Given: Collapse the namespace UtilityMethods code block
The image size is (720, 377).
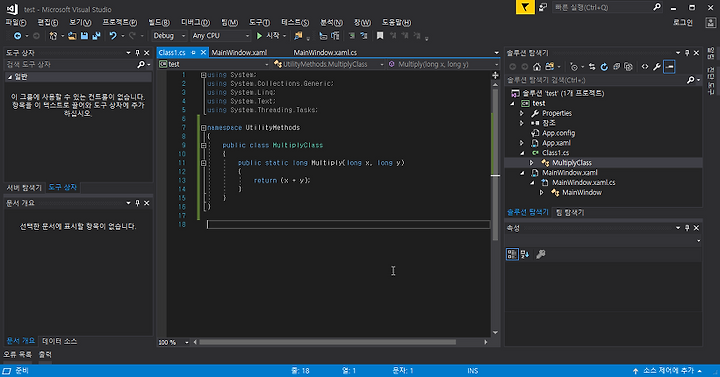Looking at the screenshot, I should point(203,128).
